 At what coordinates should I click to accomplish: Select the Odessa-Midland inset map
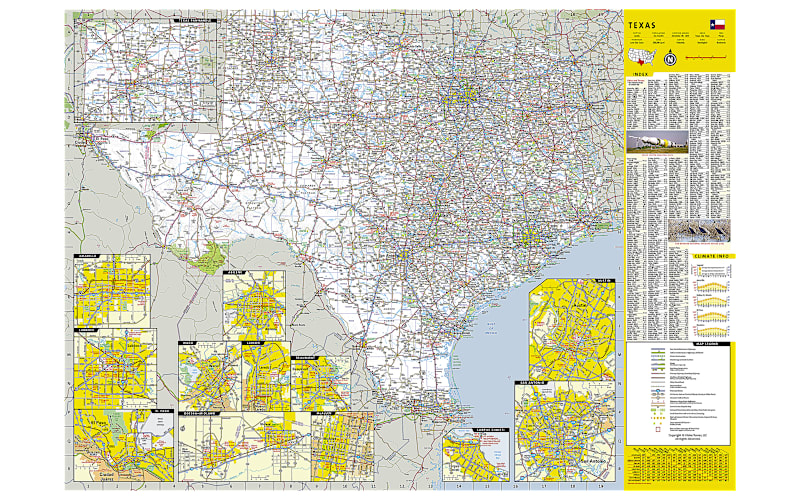click(x=244, y=446)
